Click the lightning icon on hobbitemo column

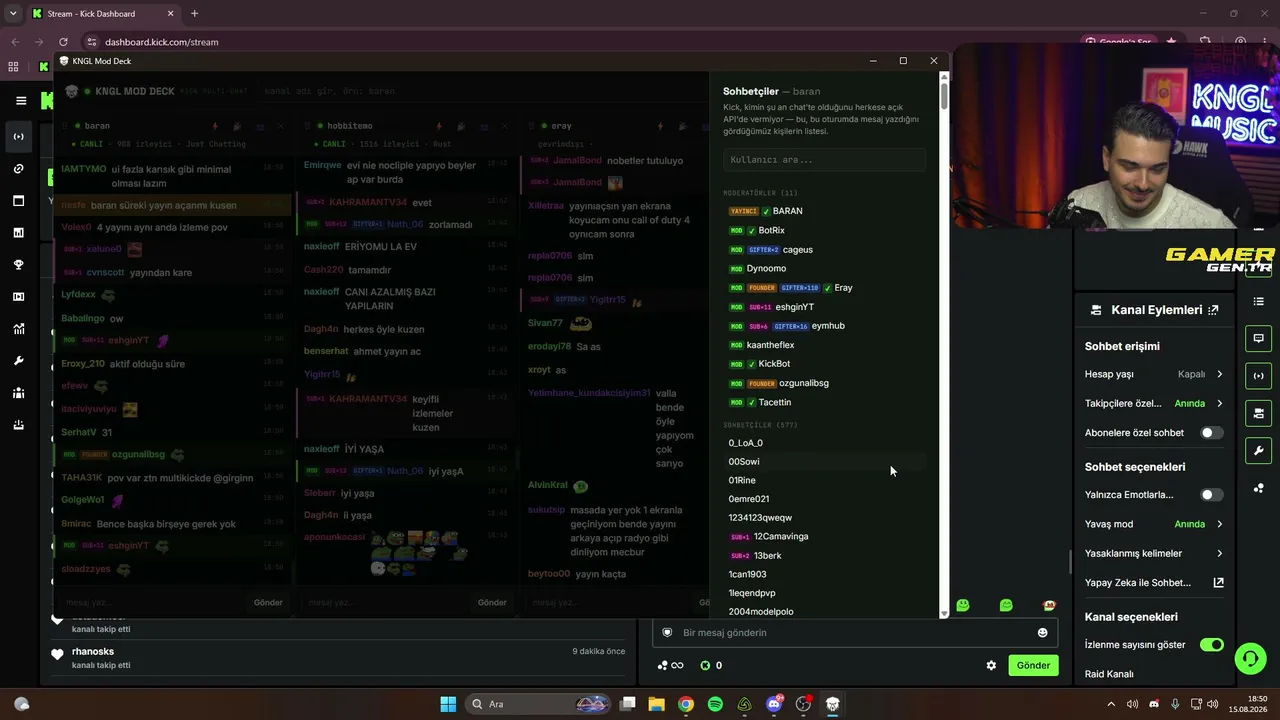[x=439, y=126]
